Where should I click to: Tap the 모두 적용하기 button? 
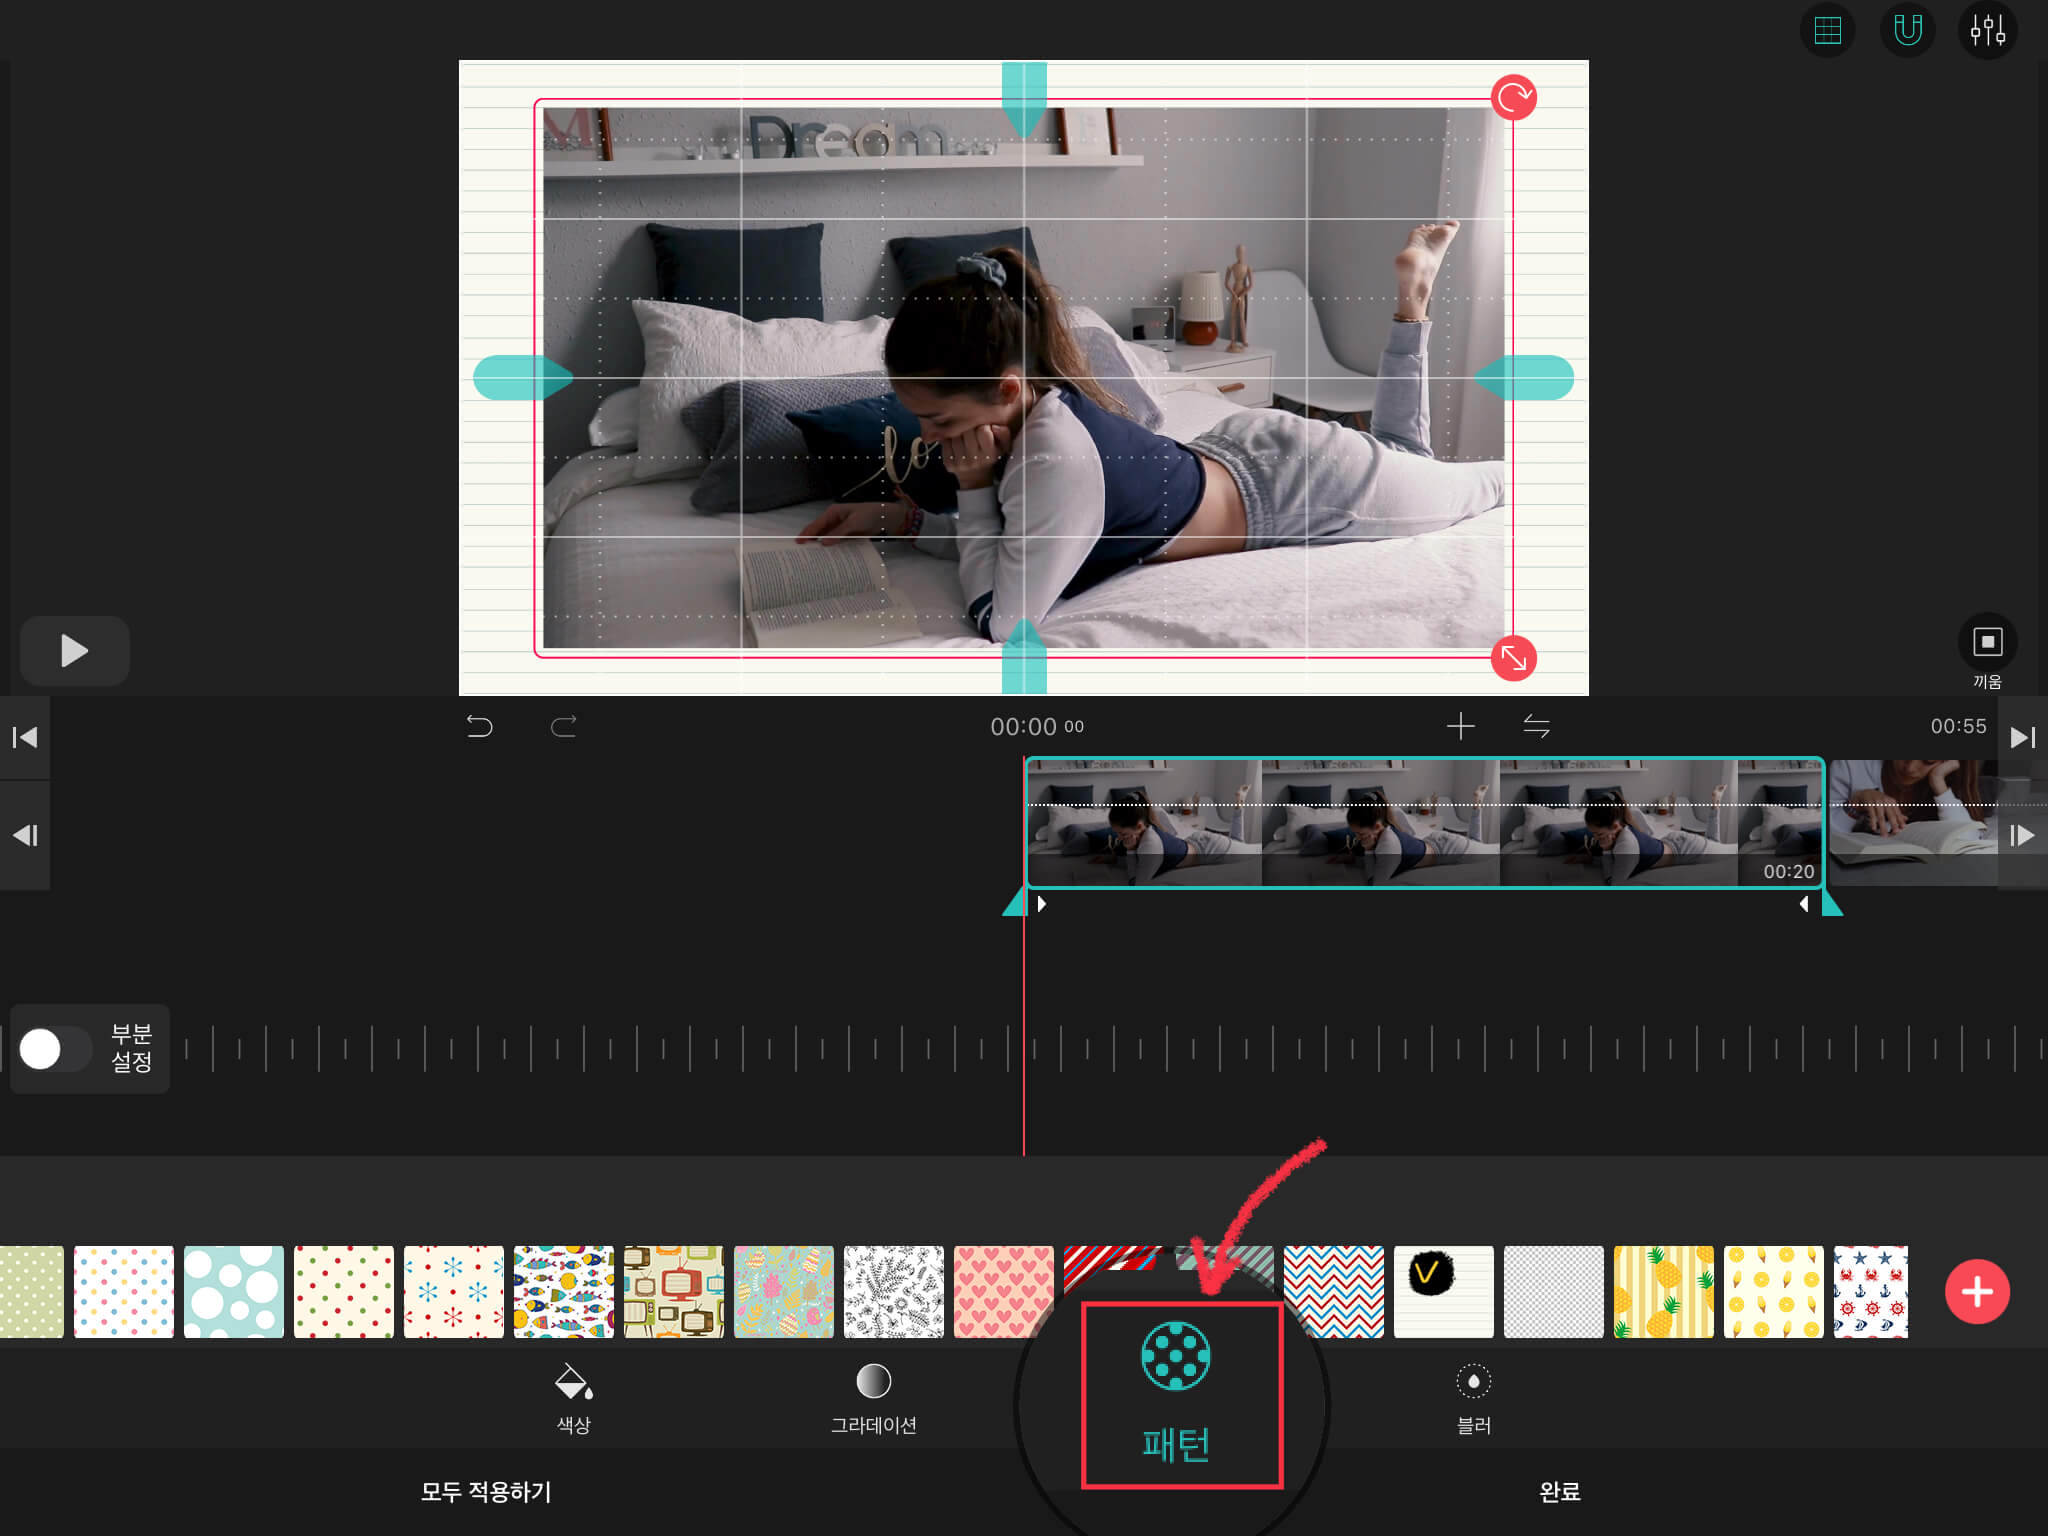486,1492
